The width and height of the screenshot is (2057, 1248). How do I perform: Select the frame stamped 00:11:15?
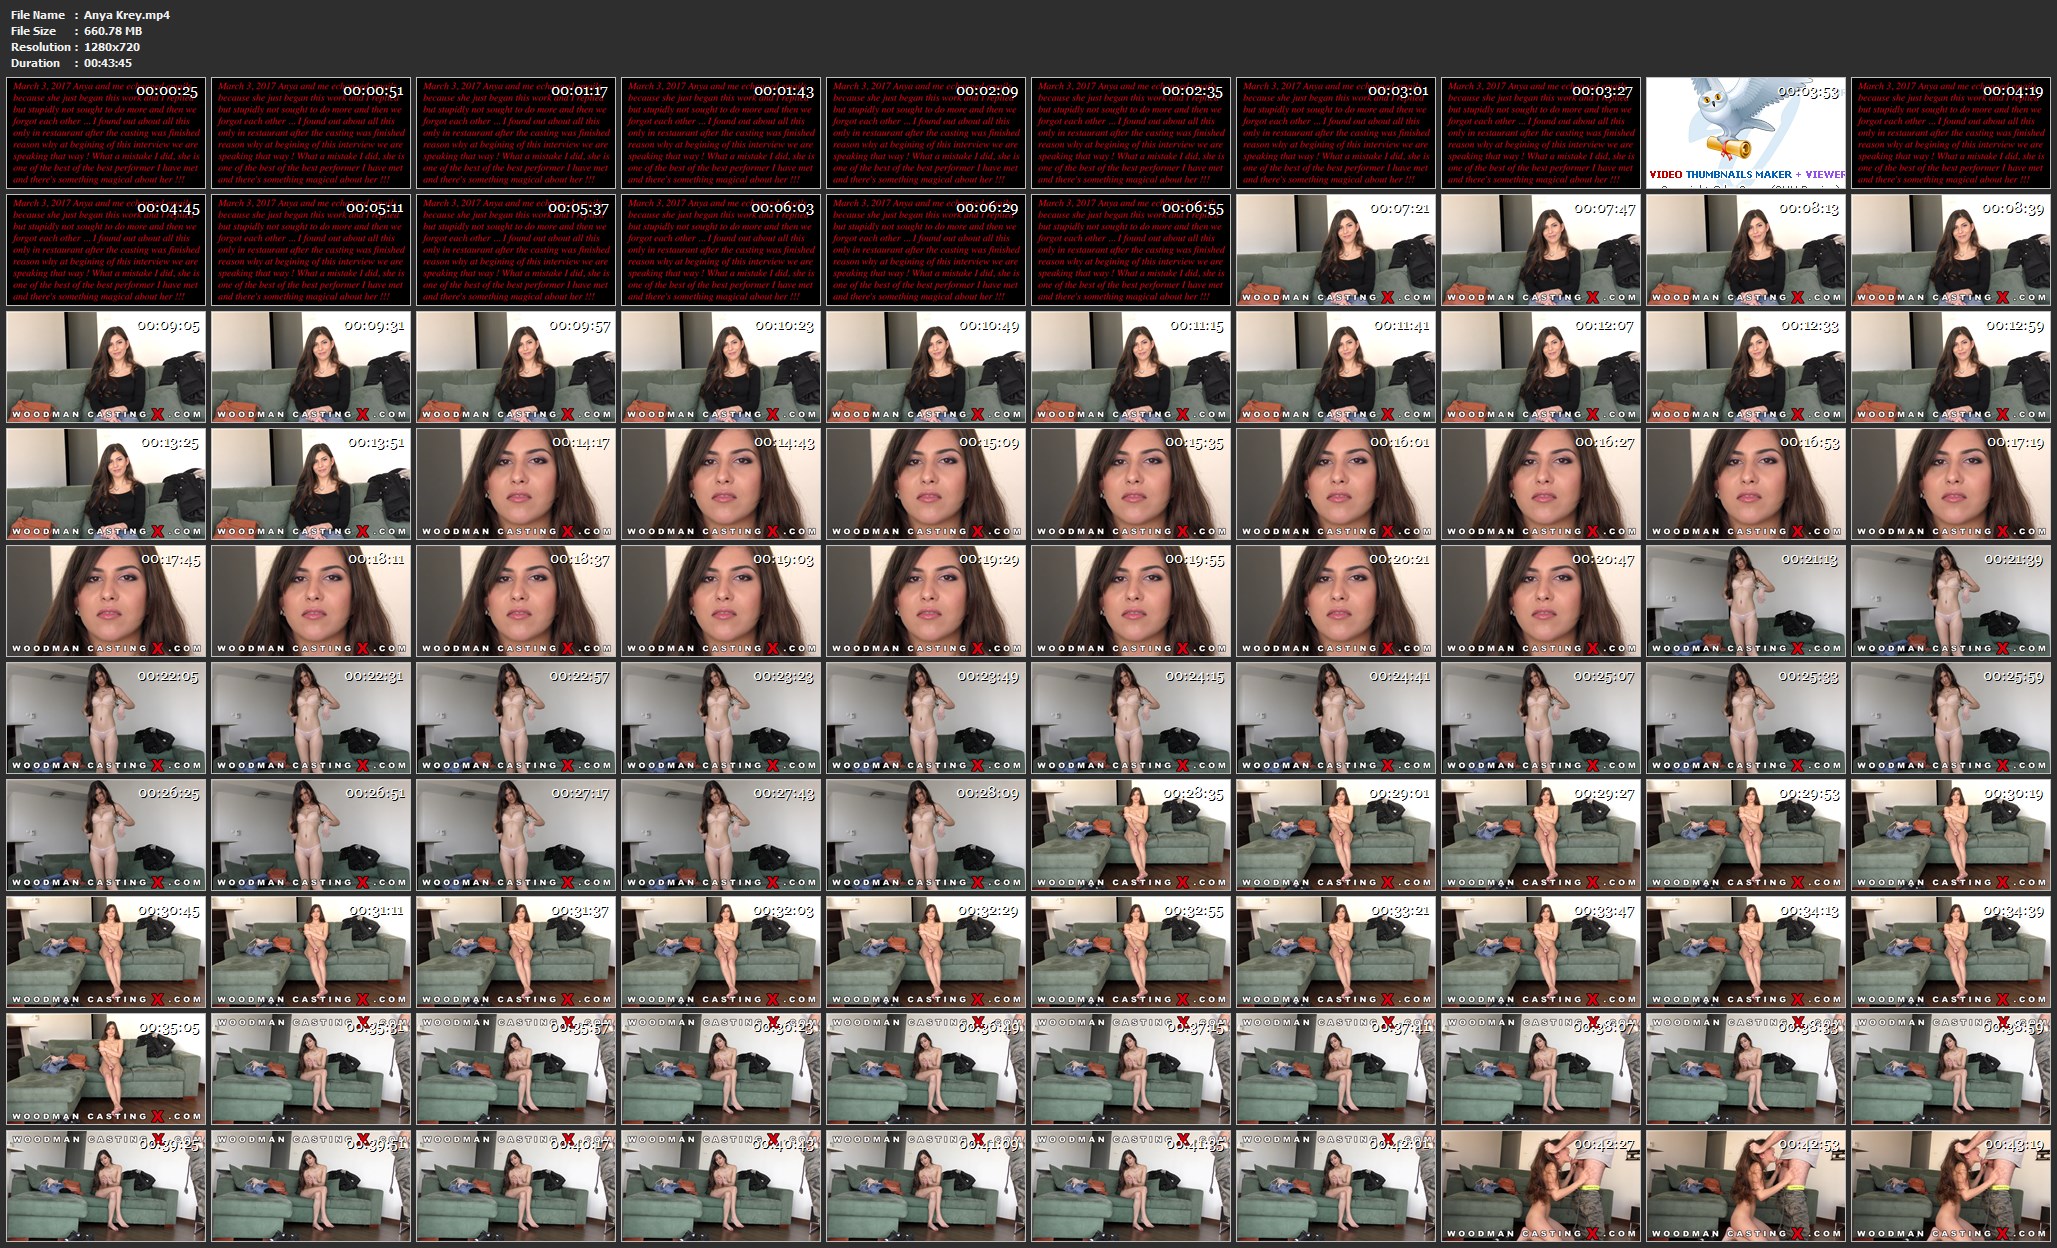1131,367
